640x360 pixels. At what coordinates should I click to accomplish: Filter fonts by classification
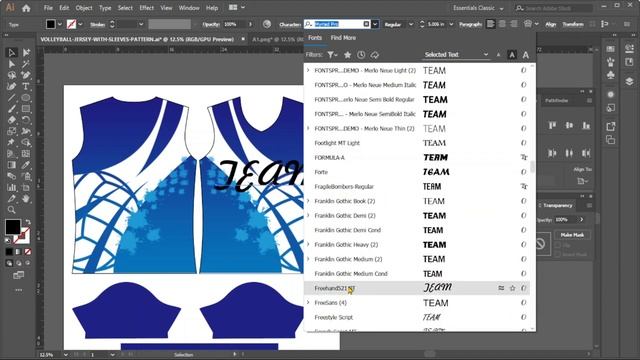332,54
